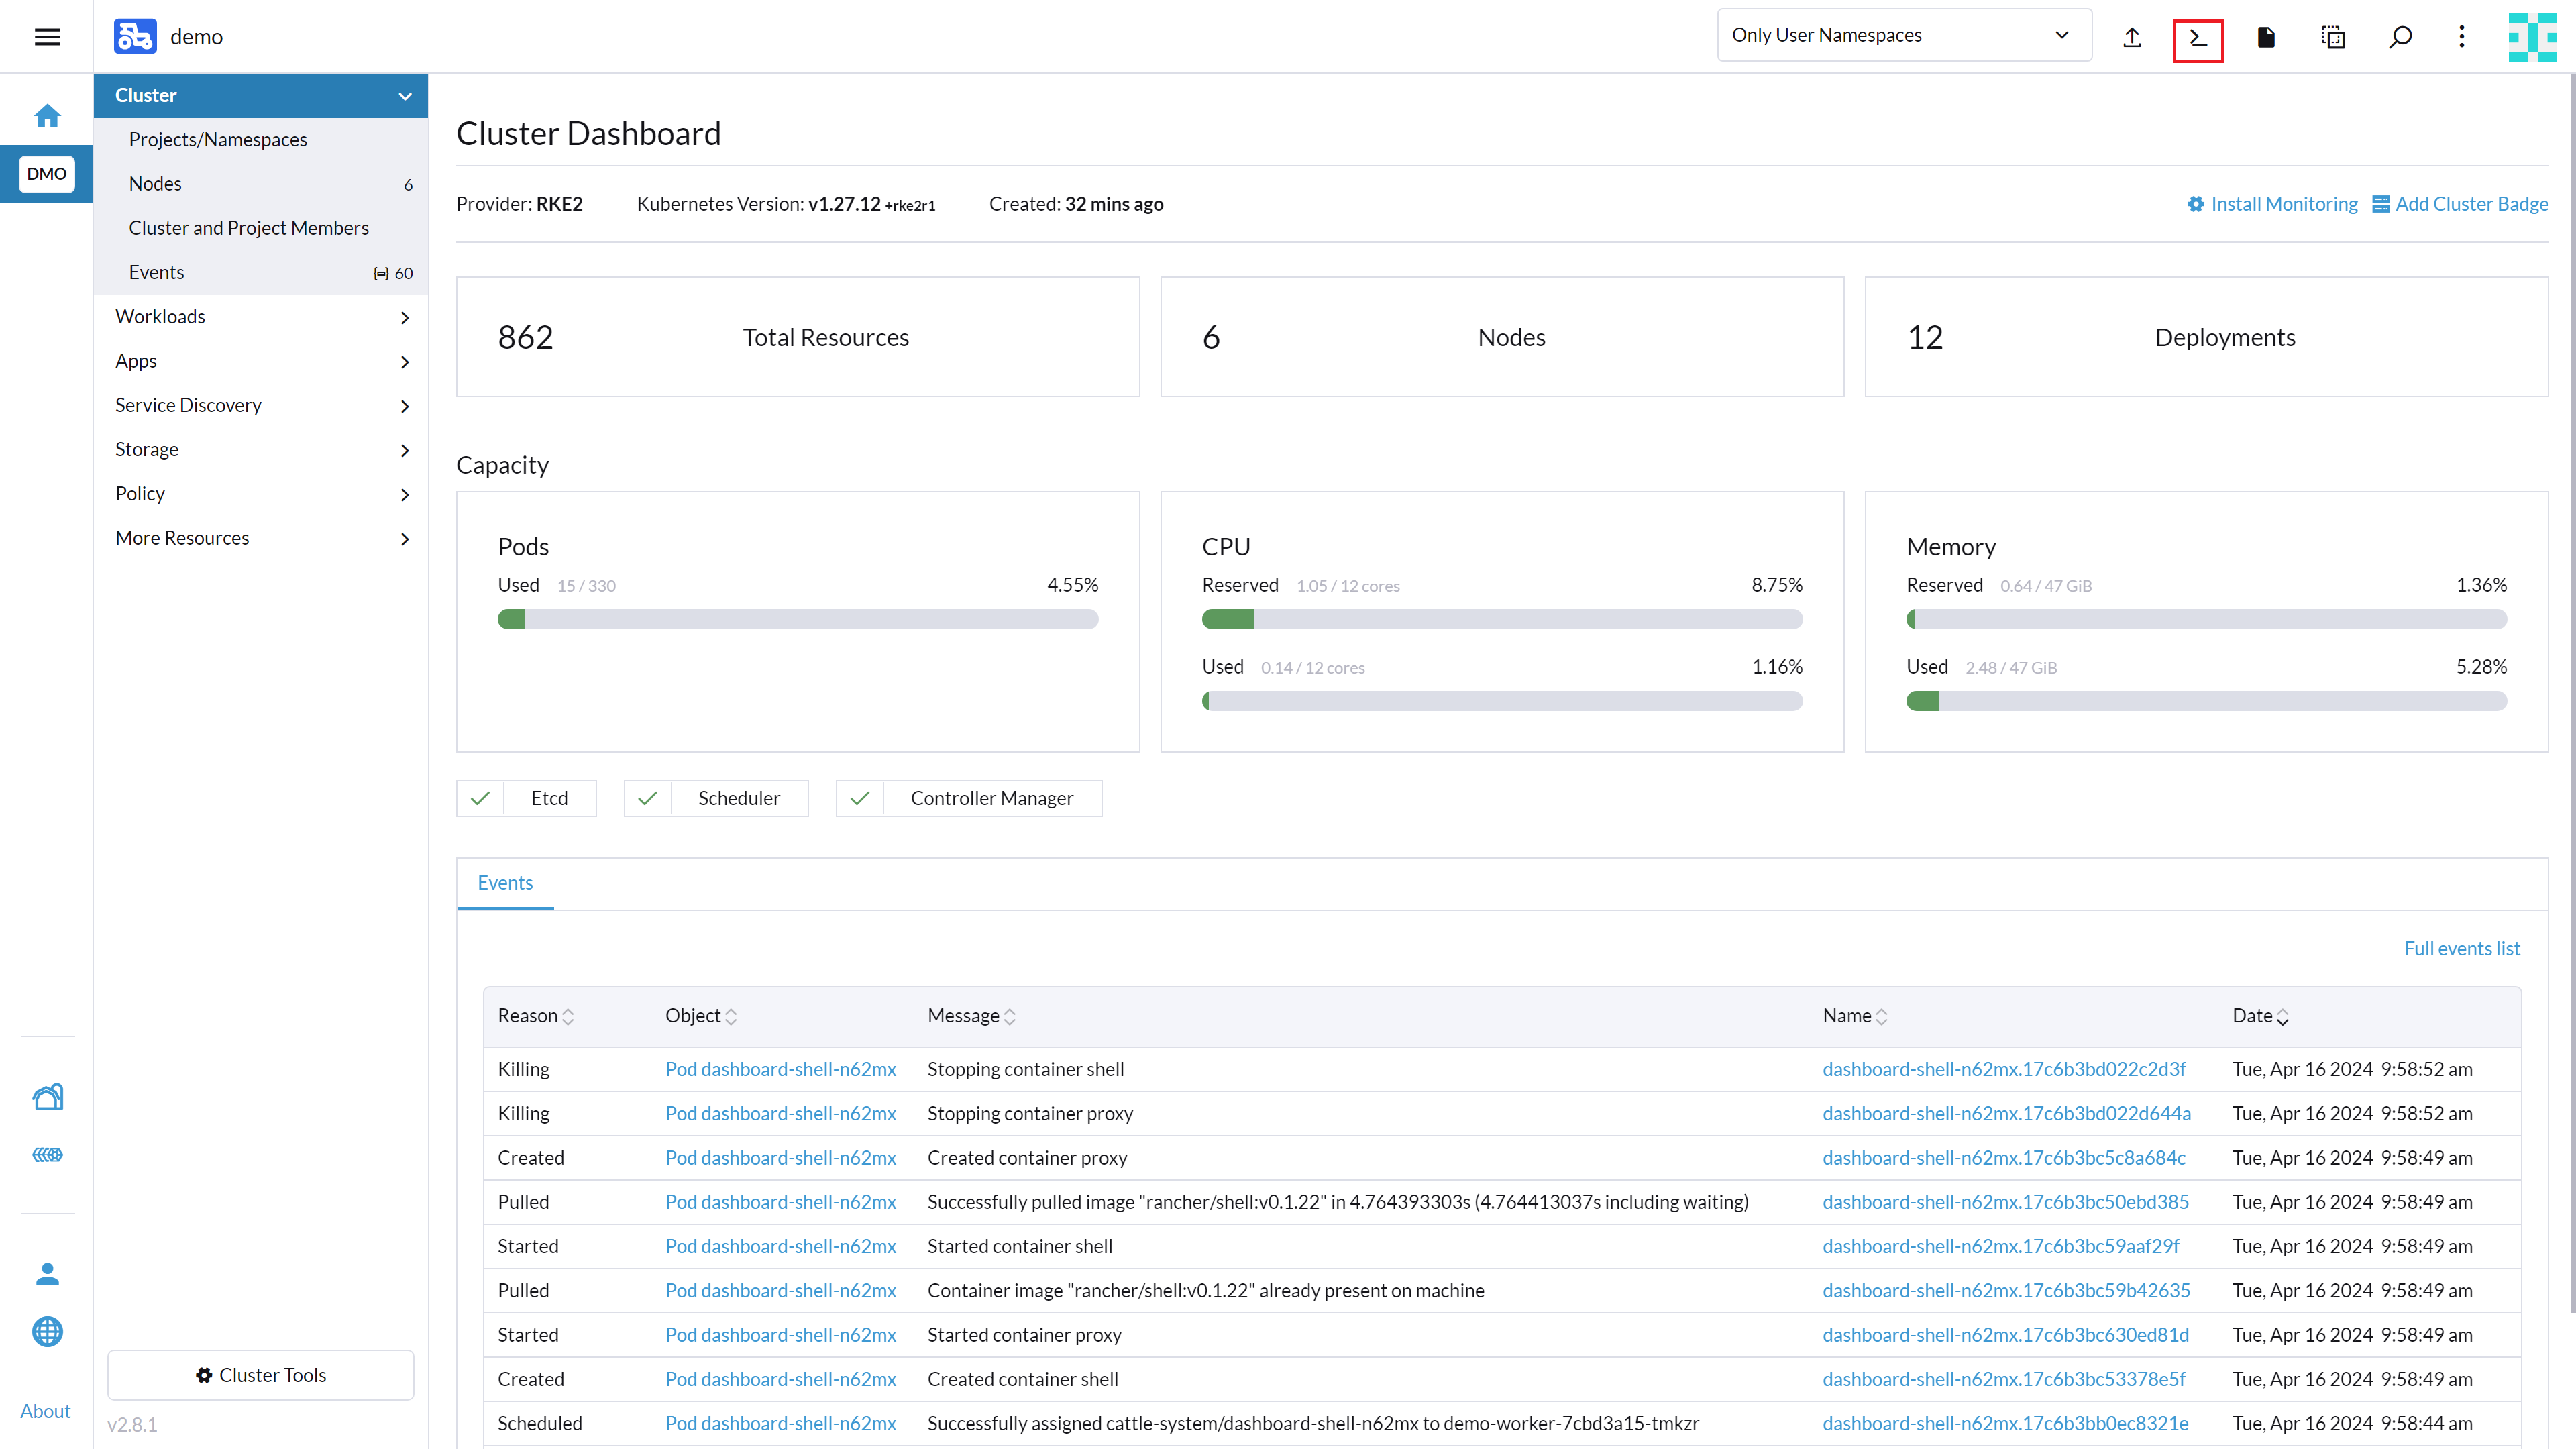Click the user avatar icon

click(x=2532, y=37)
